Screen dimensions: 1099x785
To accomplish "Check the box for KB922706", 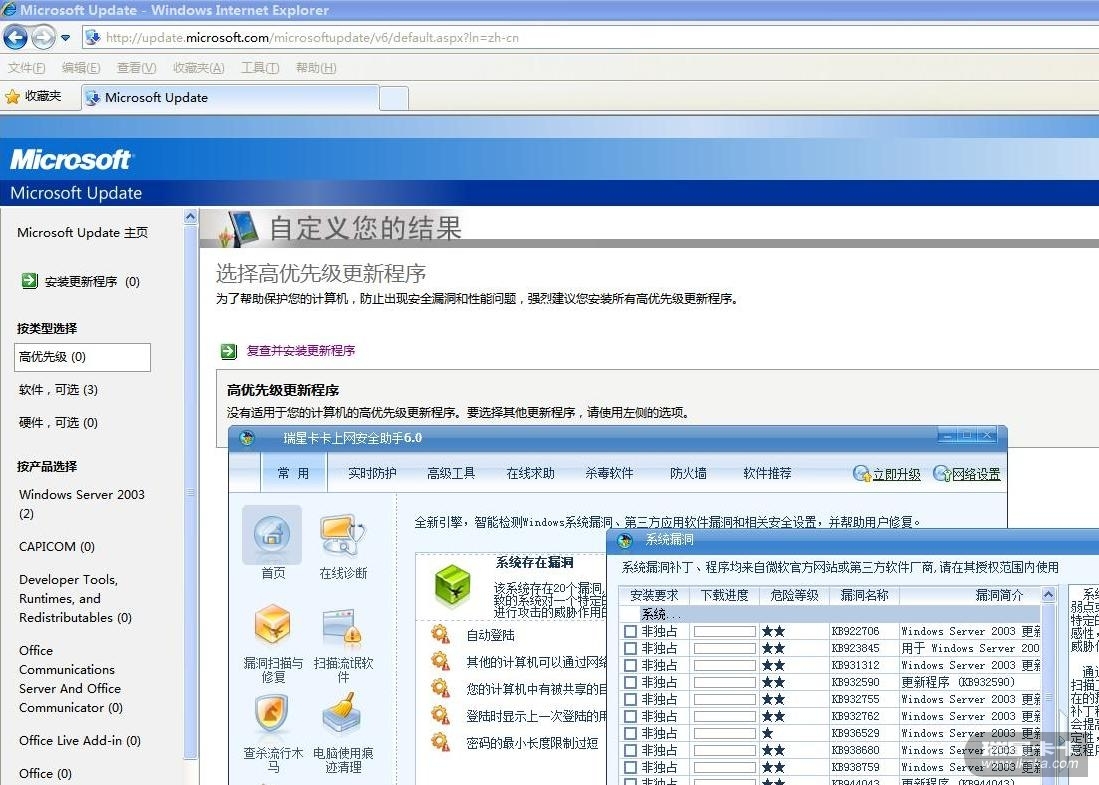I will [630, 632].
